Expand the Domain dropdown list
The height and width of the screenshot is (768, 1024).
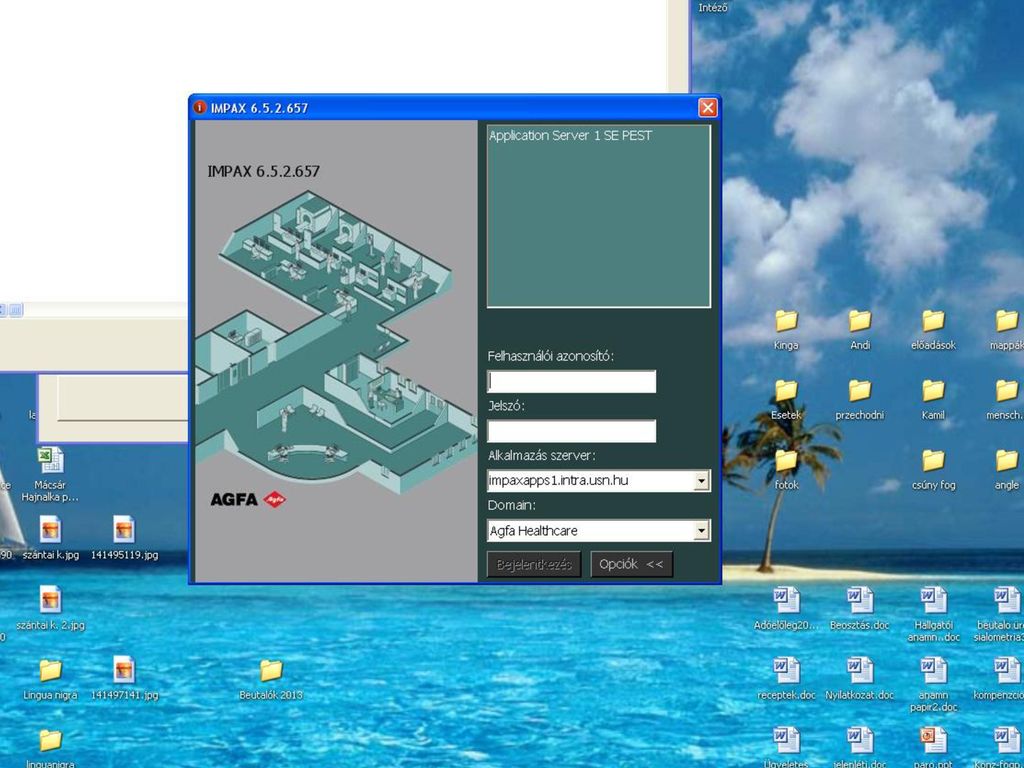701,530
